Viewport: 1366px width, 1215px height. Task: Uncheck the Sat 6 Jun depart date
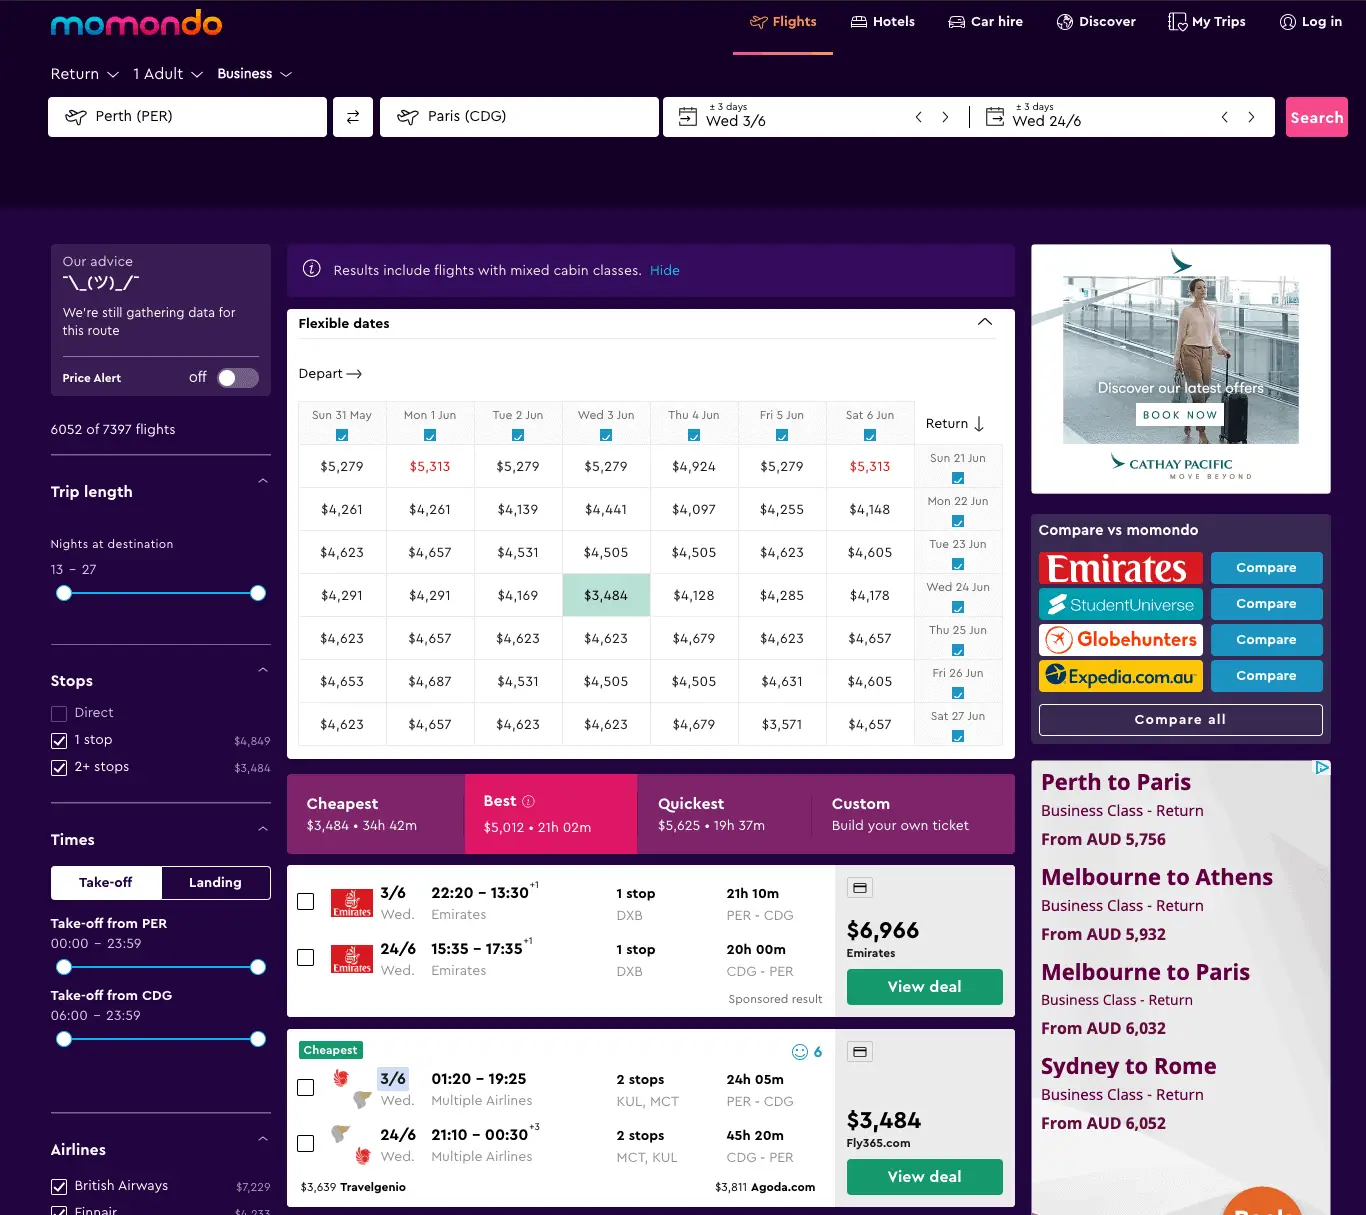pyautogui.click(x=869, y=435)
